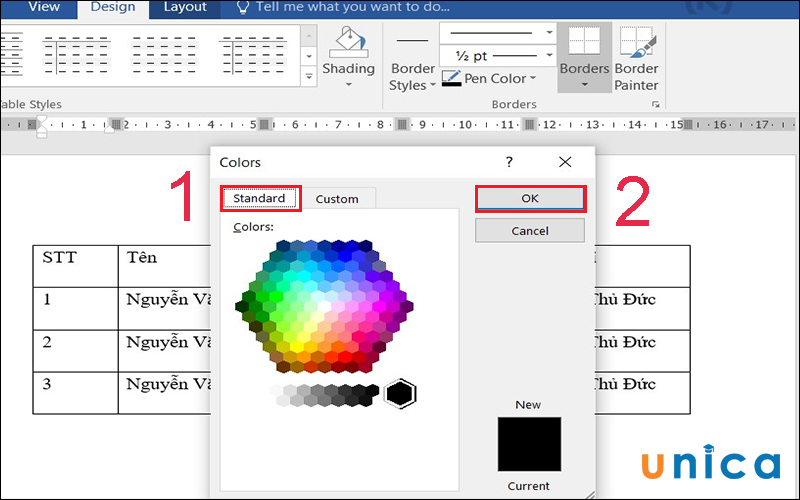Switch to the Custom colors tab
800x500 pixels.
click(337, 198)
